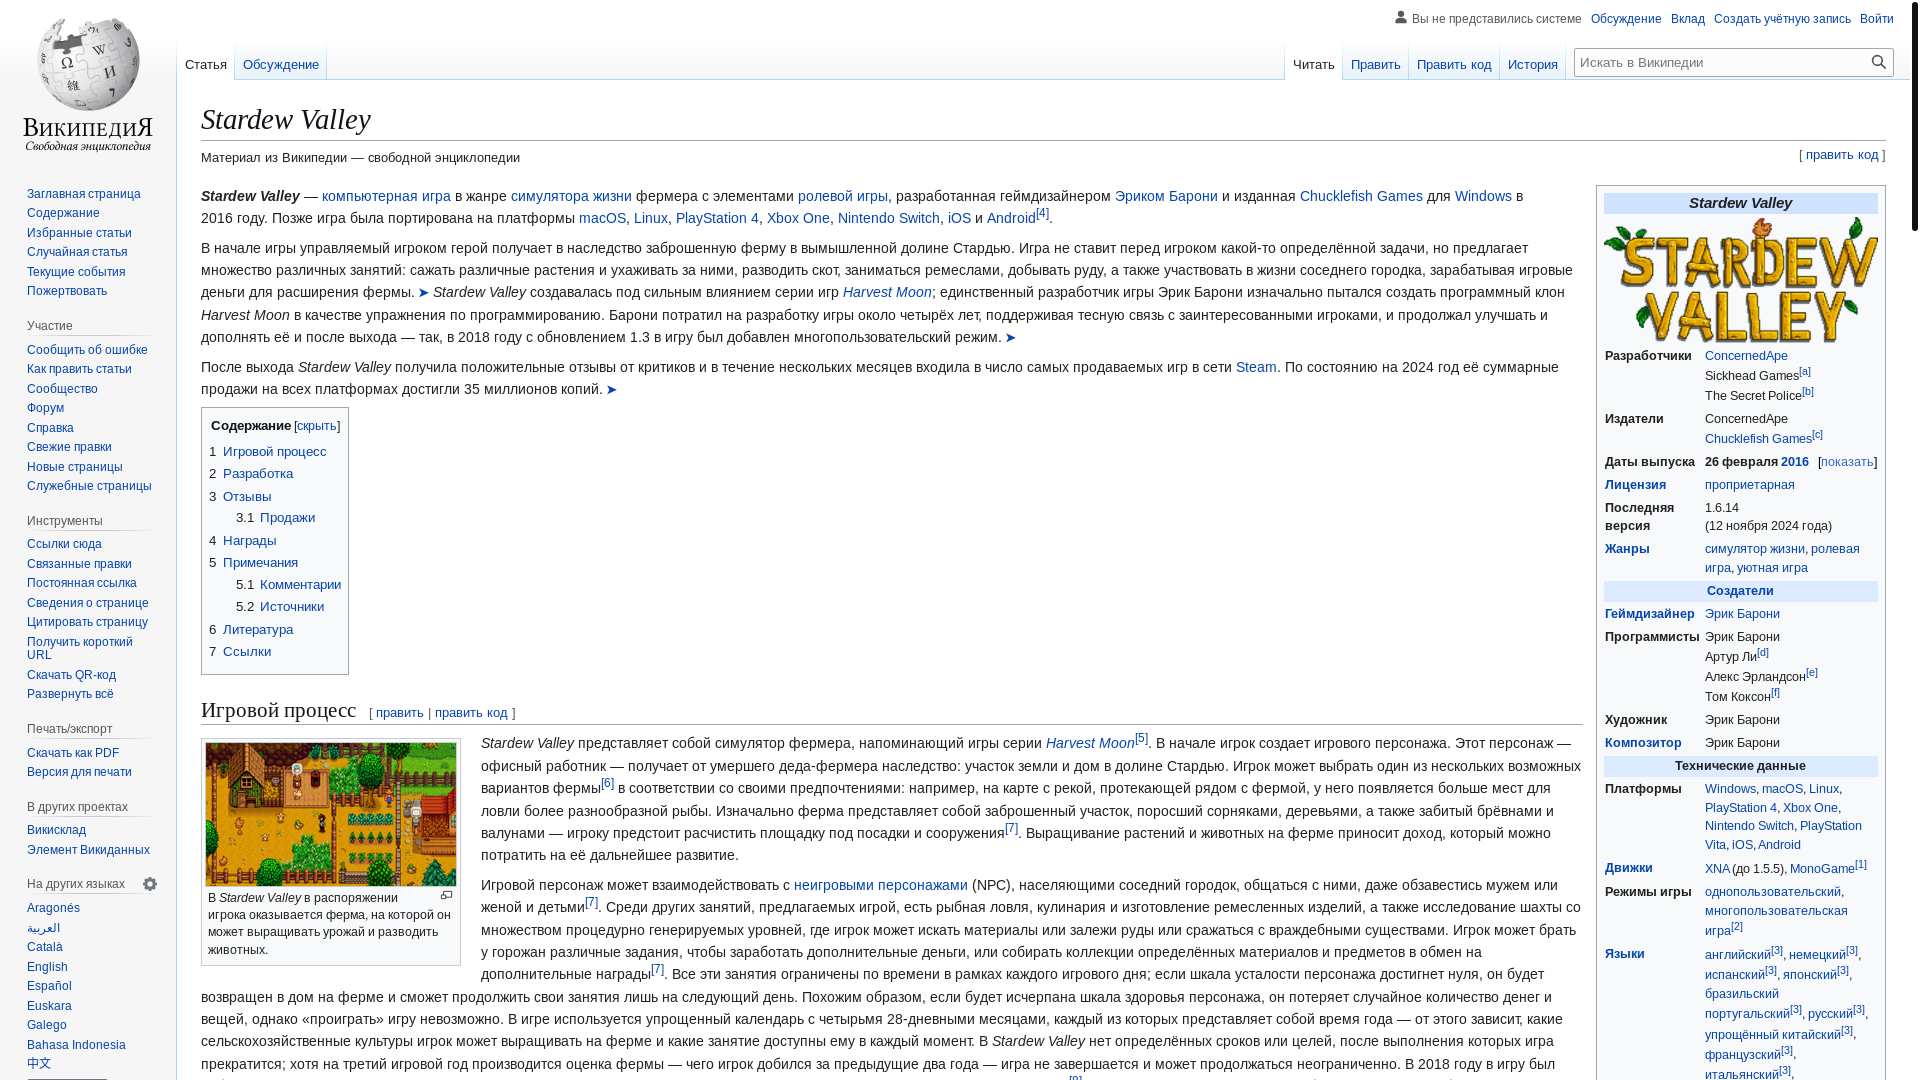1920x1080 pixels.
Task: Open the Статья tab
Action: point(206,64)
